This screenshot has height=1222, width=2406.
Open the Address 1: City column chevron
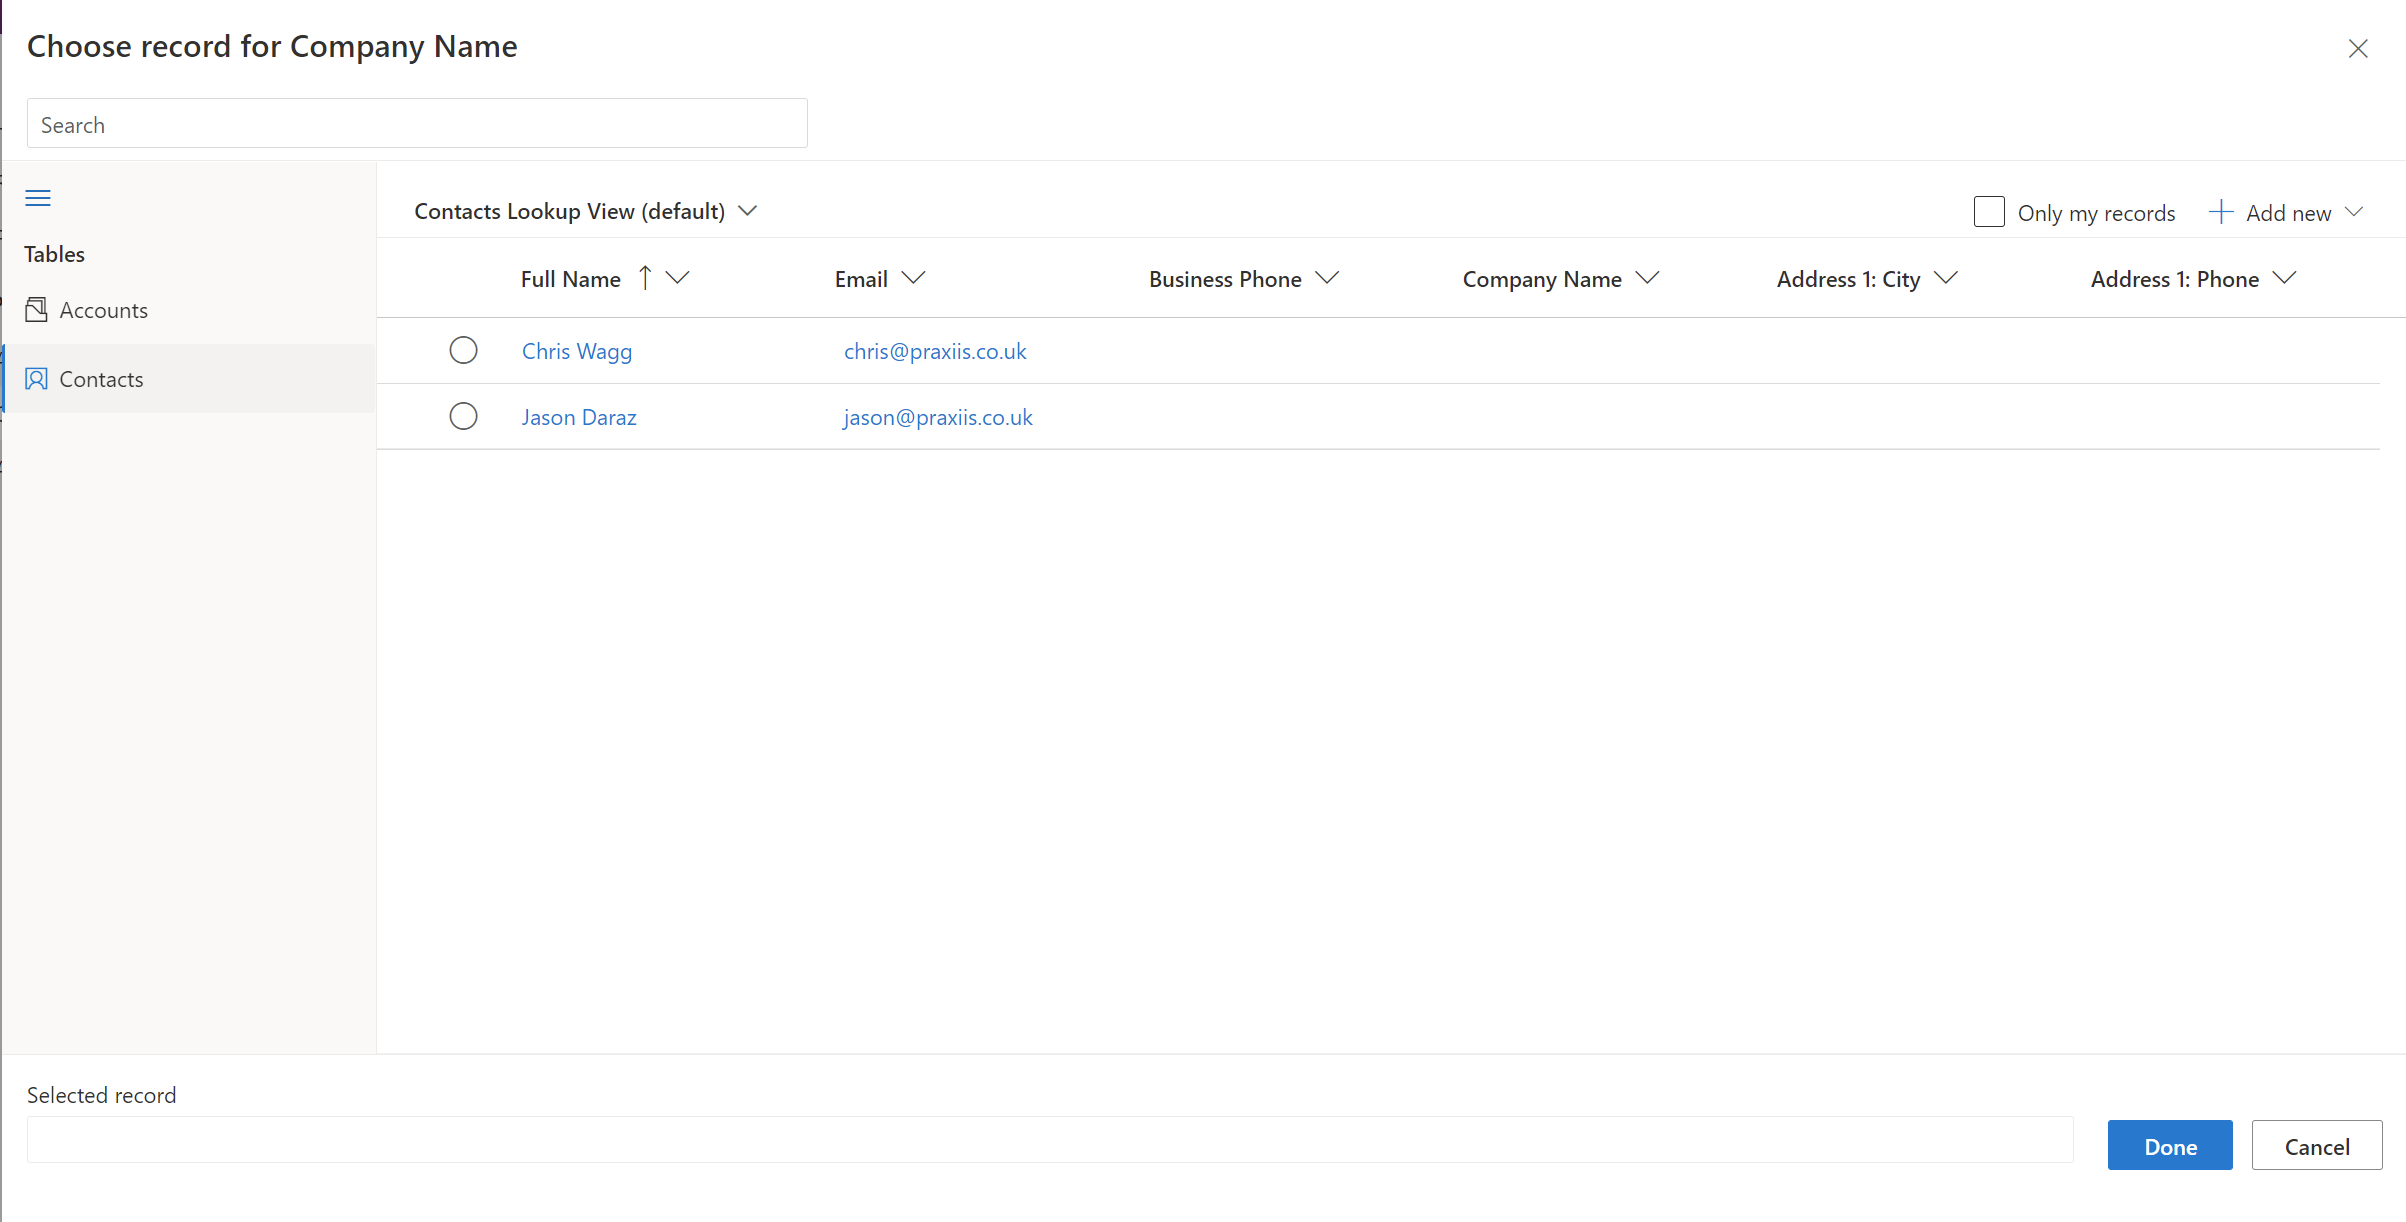(1946, 278)
